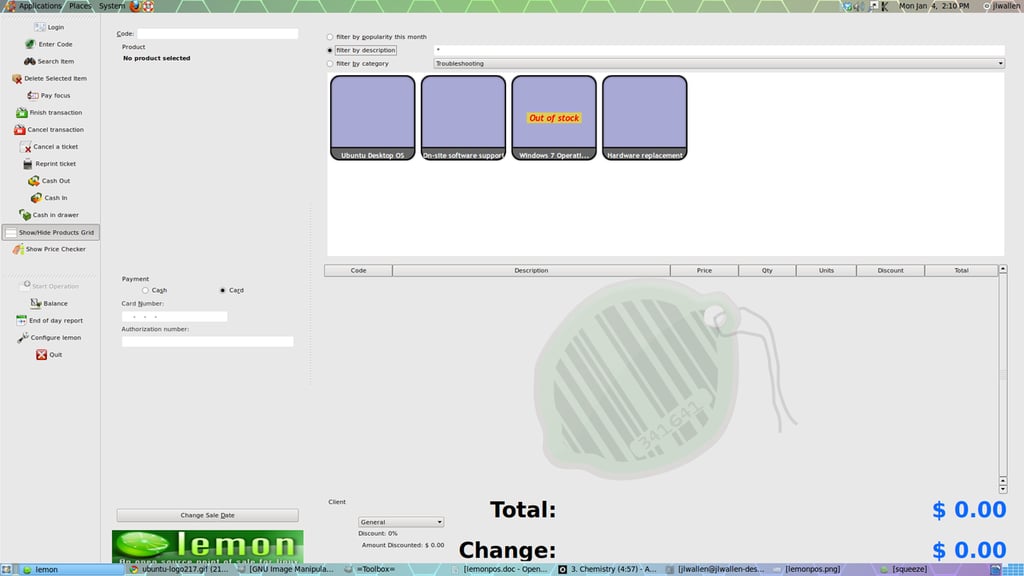Click Finish transaction icon
Image resolution: width=1024 pixels, height=576 pixels.
tap(22, 112)
